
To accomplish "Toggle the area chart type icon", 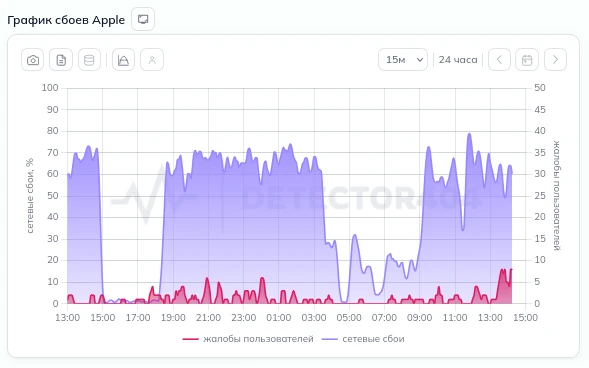I will (x=123, y=60).
